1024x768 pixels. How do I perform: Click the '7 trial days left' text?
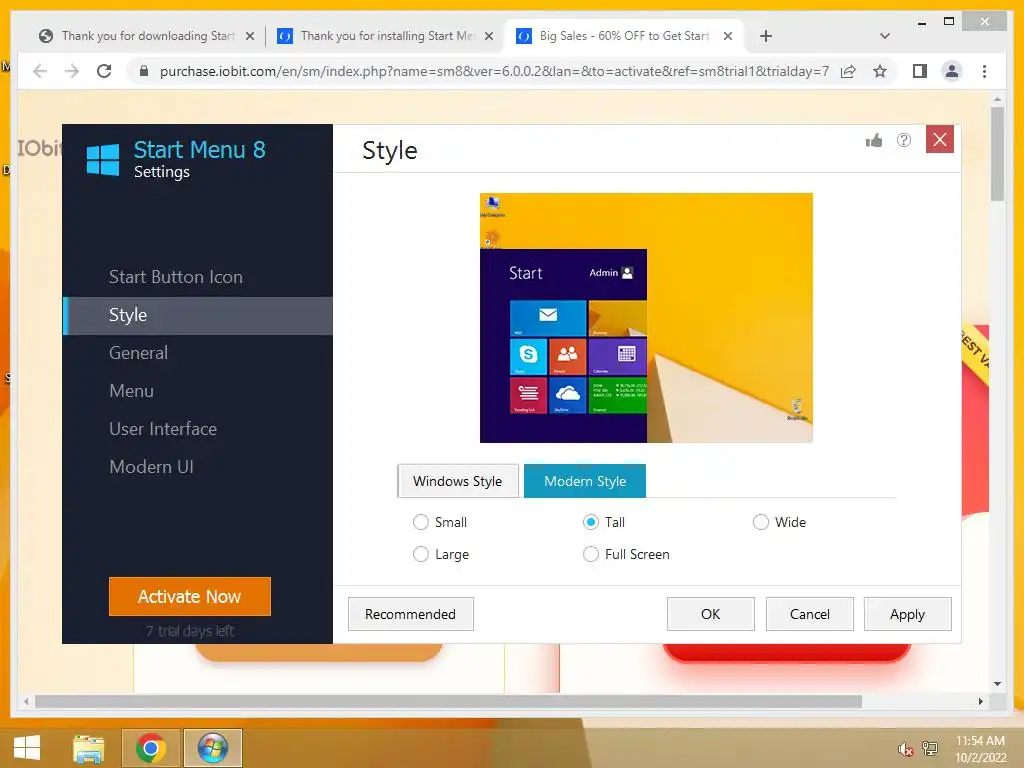pos(189,632)
